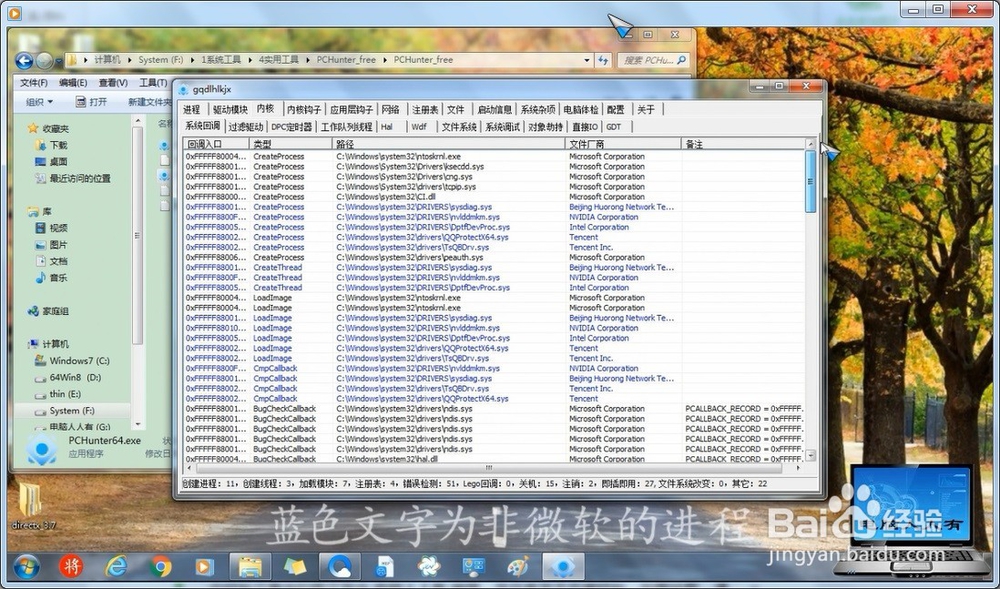
Task: Open the Windows Start menu
Action: coord(26,566)
